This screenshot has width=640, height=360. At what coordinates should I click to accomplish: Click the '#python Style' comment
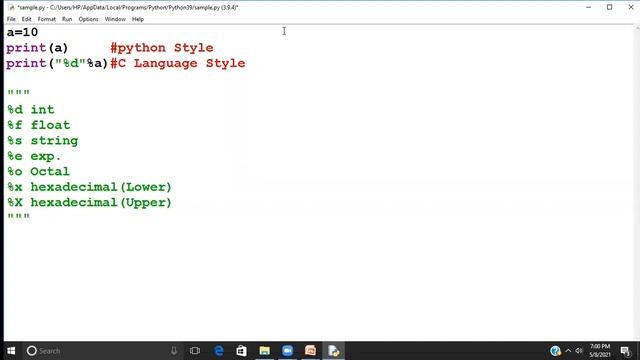(162, 48)
